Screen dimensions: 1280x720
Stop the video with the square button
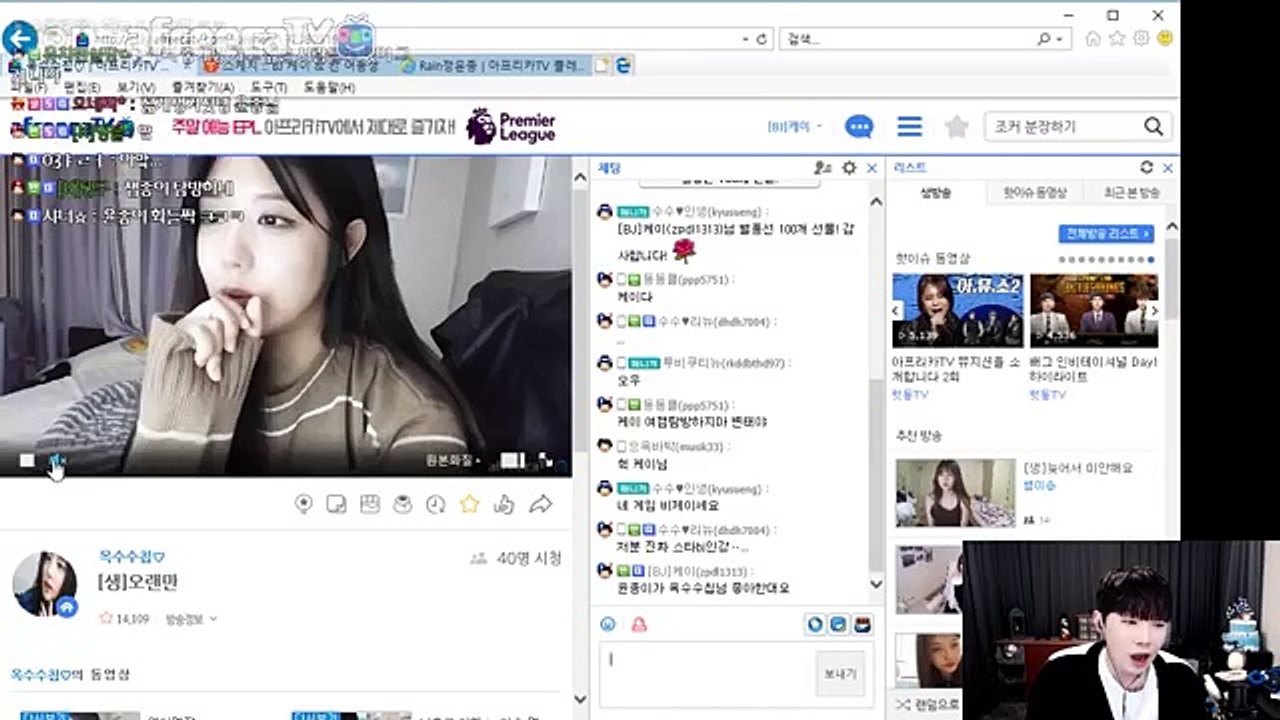pyautogui.click(x=27, y=460)
